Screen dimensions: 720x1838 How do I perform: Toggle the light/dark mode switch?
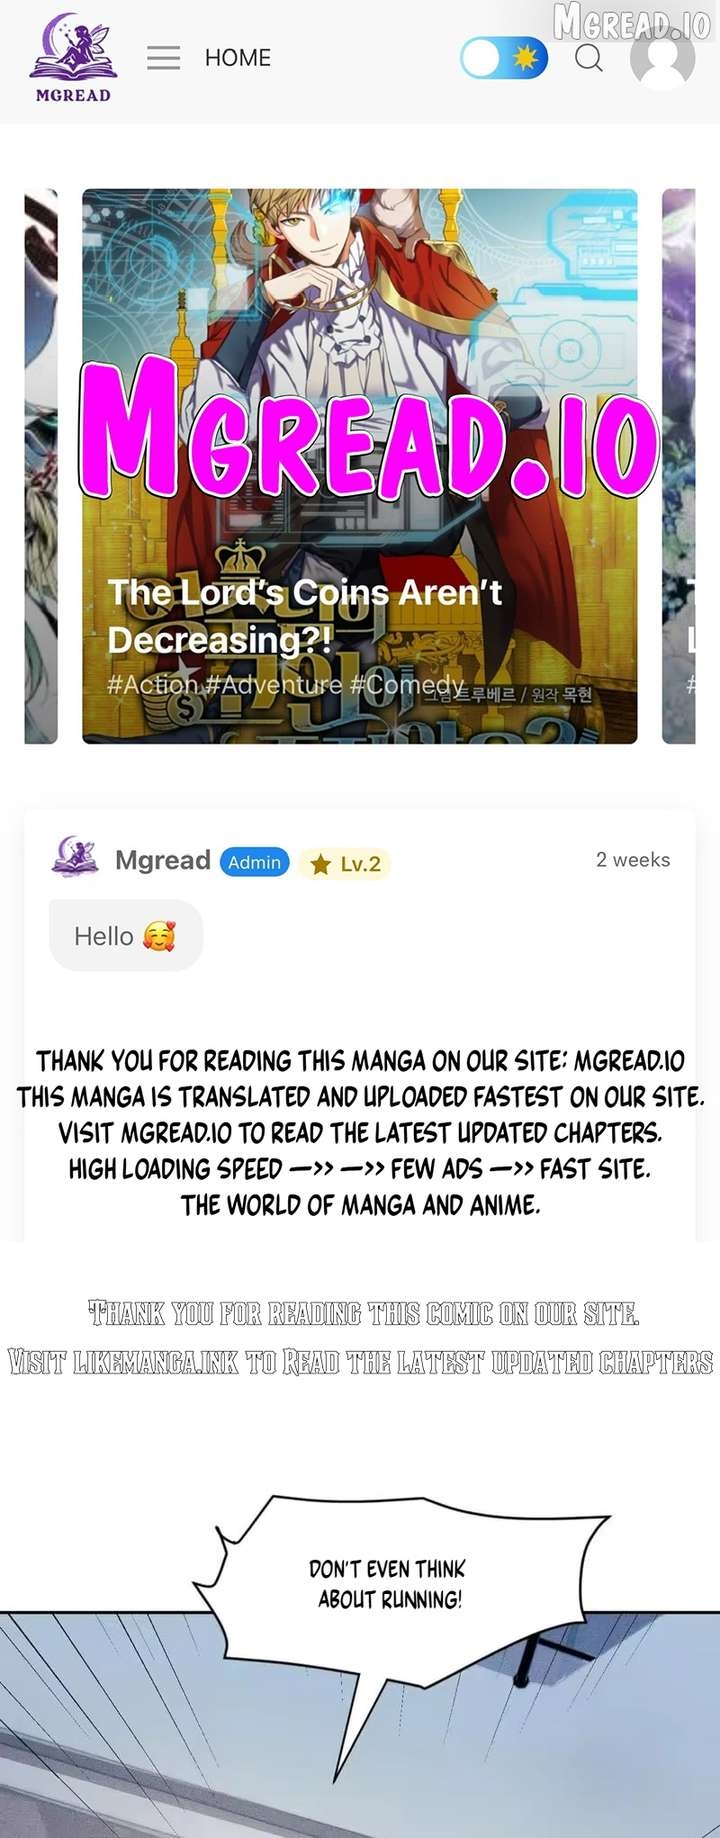(504, 59)
